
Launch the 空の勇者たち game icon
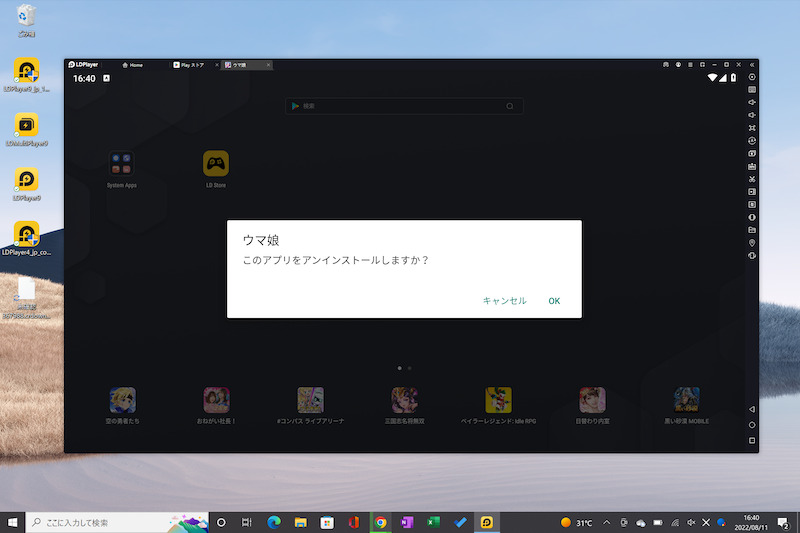[x=122, y=400]
